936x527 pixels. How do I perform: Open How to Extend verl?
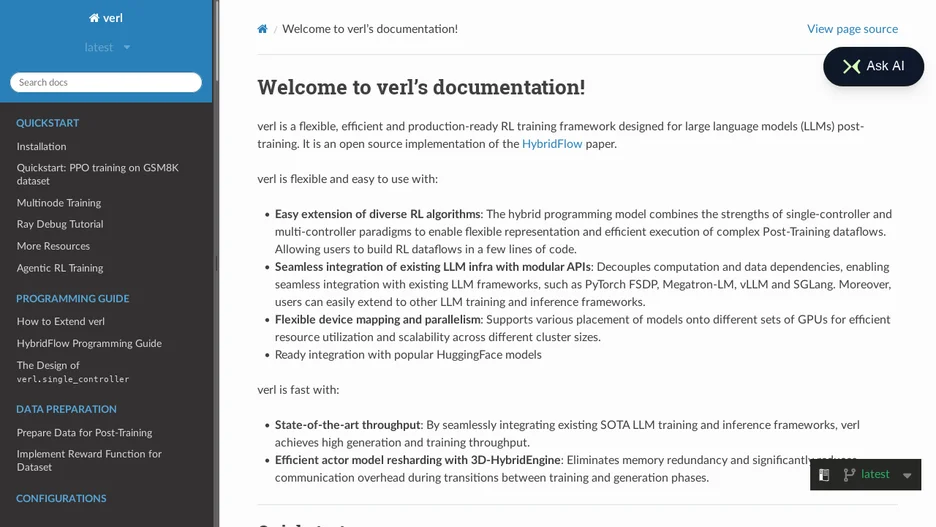click(60, 321)
